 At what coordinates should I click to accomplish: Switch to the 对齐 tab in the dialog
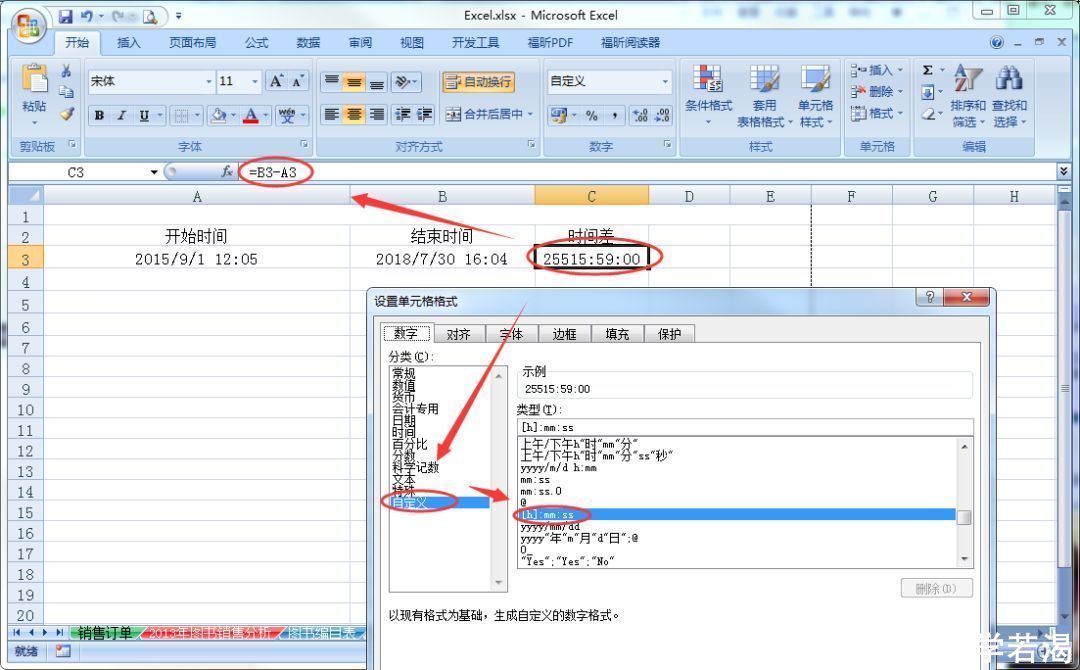[458, 334]
